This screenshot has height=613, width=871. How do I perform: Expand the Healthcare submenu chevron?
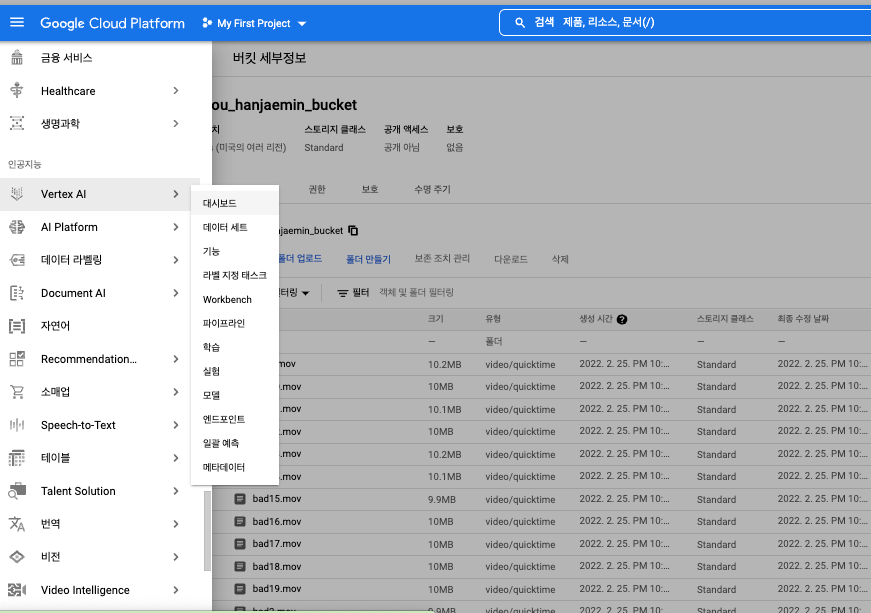tap(176, 91)
